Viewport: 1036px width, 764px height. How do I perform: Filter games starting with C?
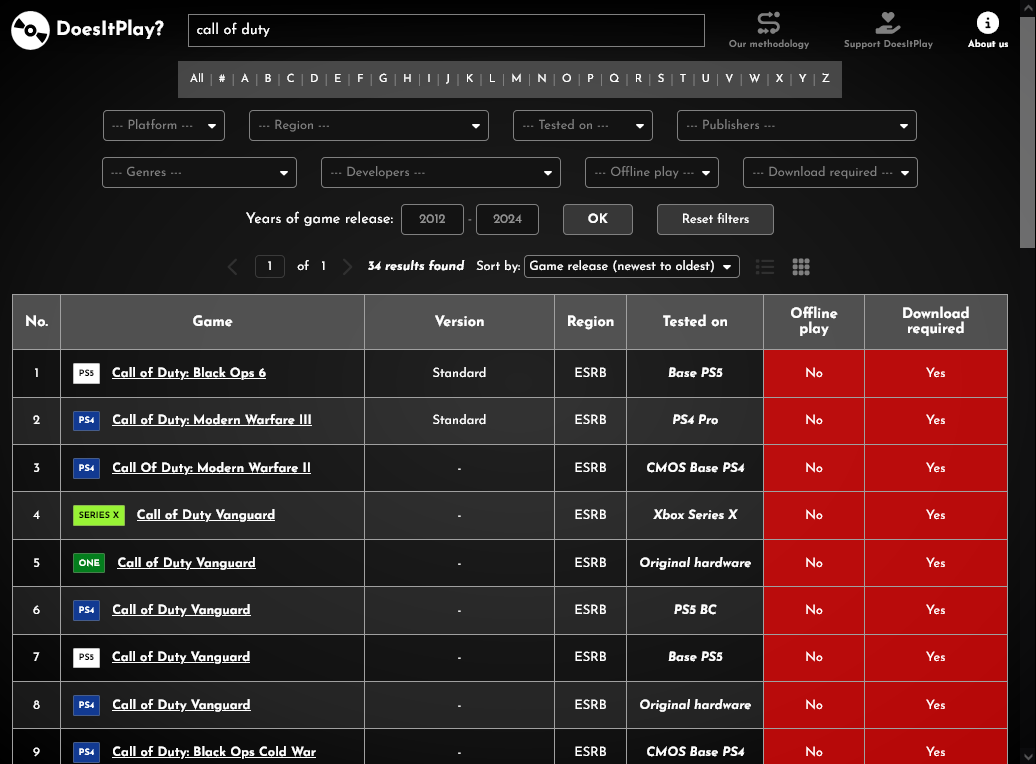point(291,79)
